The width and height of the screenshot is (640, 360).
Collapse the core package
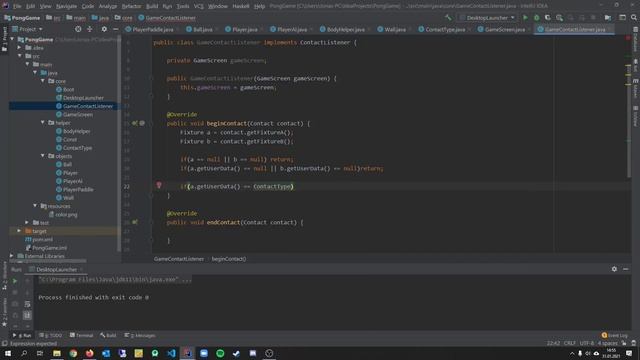coord(43,81)
